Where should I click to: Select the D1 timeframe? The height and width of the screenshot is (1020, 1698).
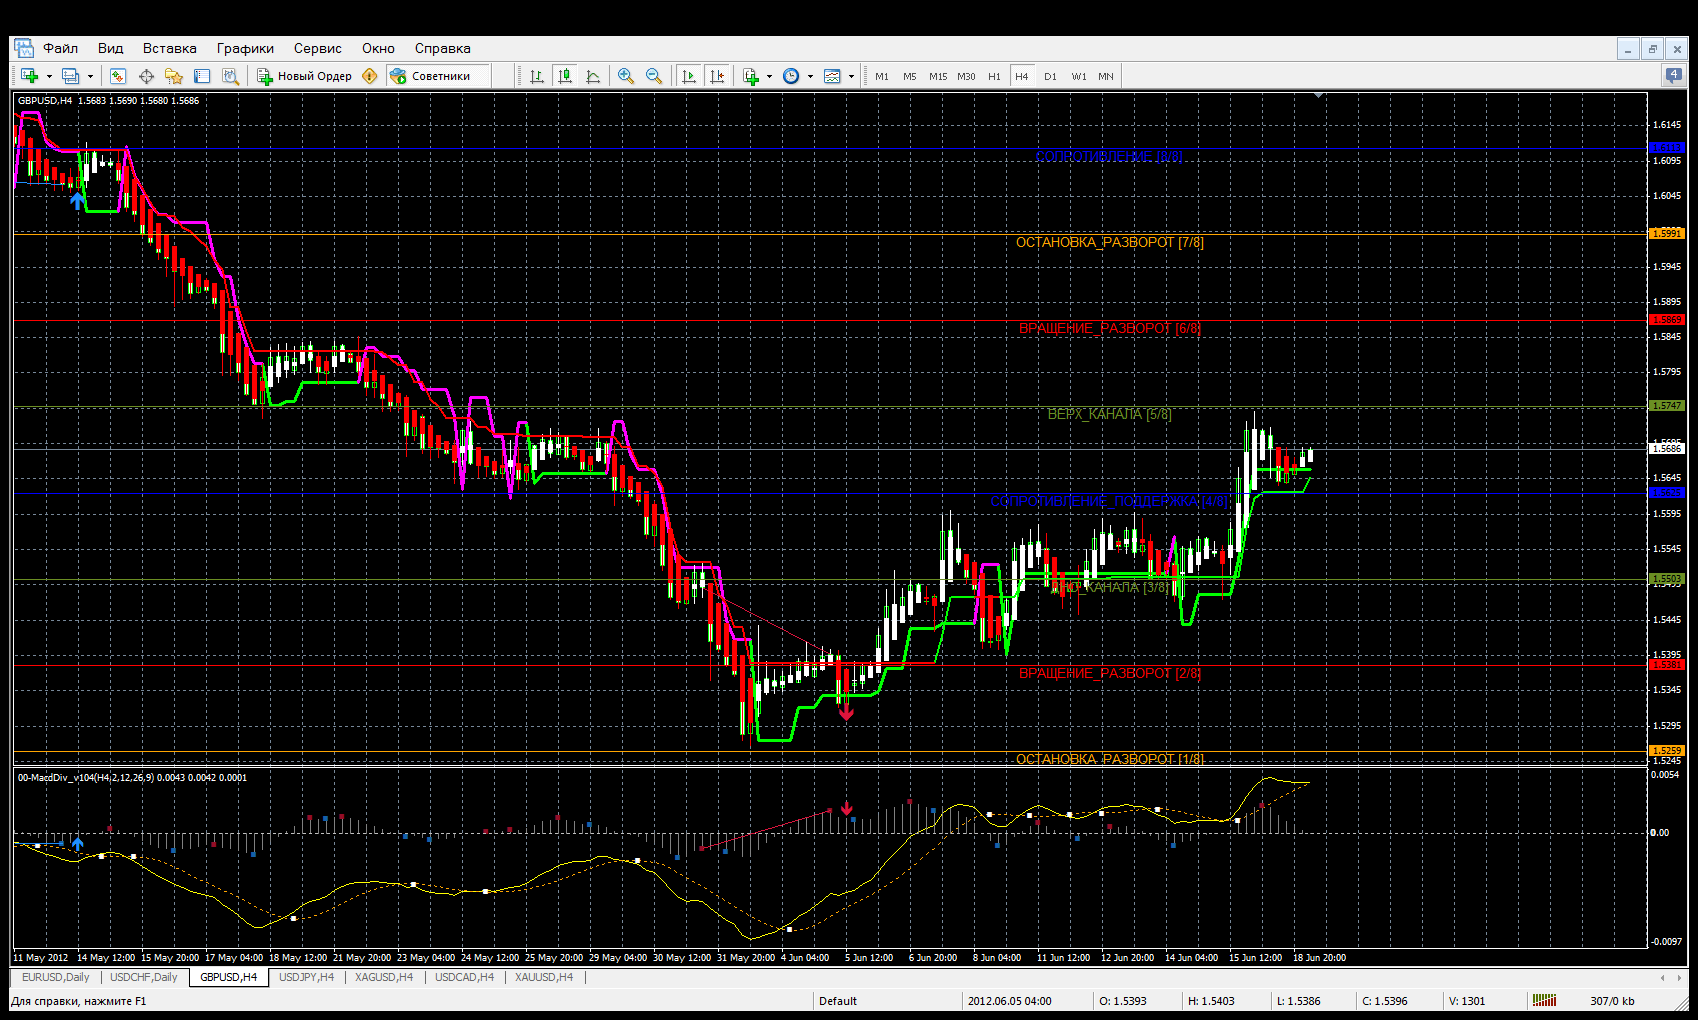pyautogui.click(x=1050, y=76)
